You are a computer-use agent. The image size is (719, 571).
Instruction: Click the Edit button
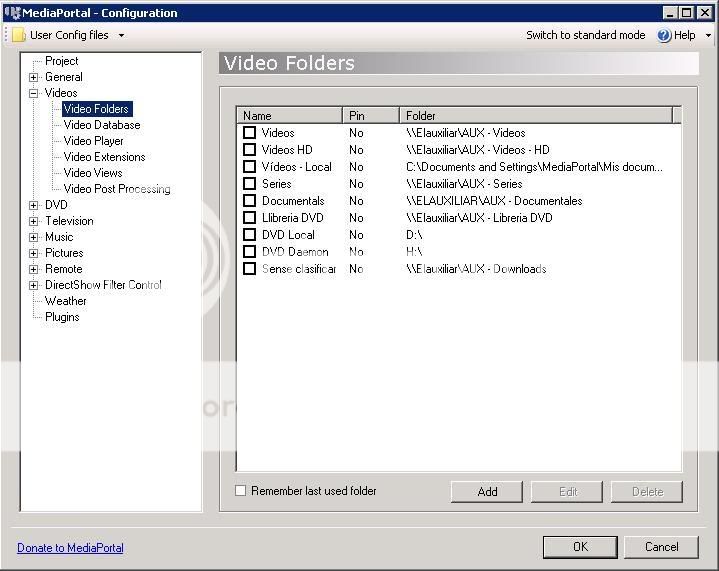pyautogui.click(x=567, y=492)
